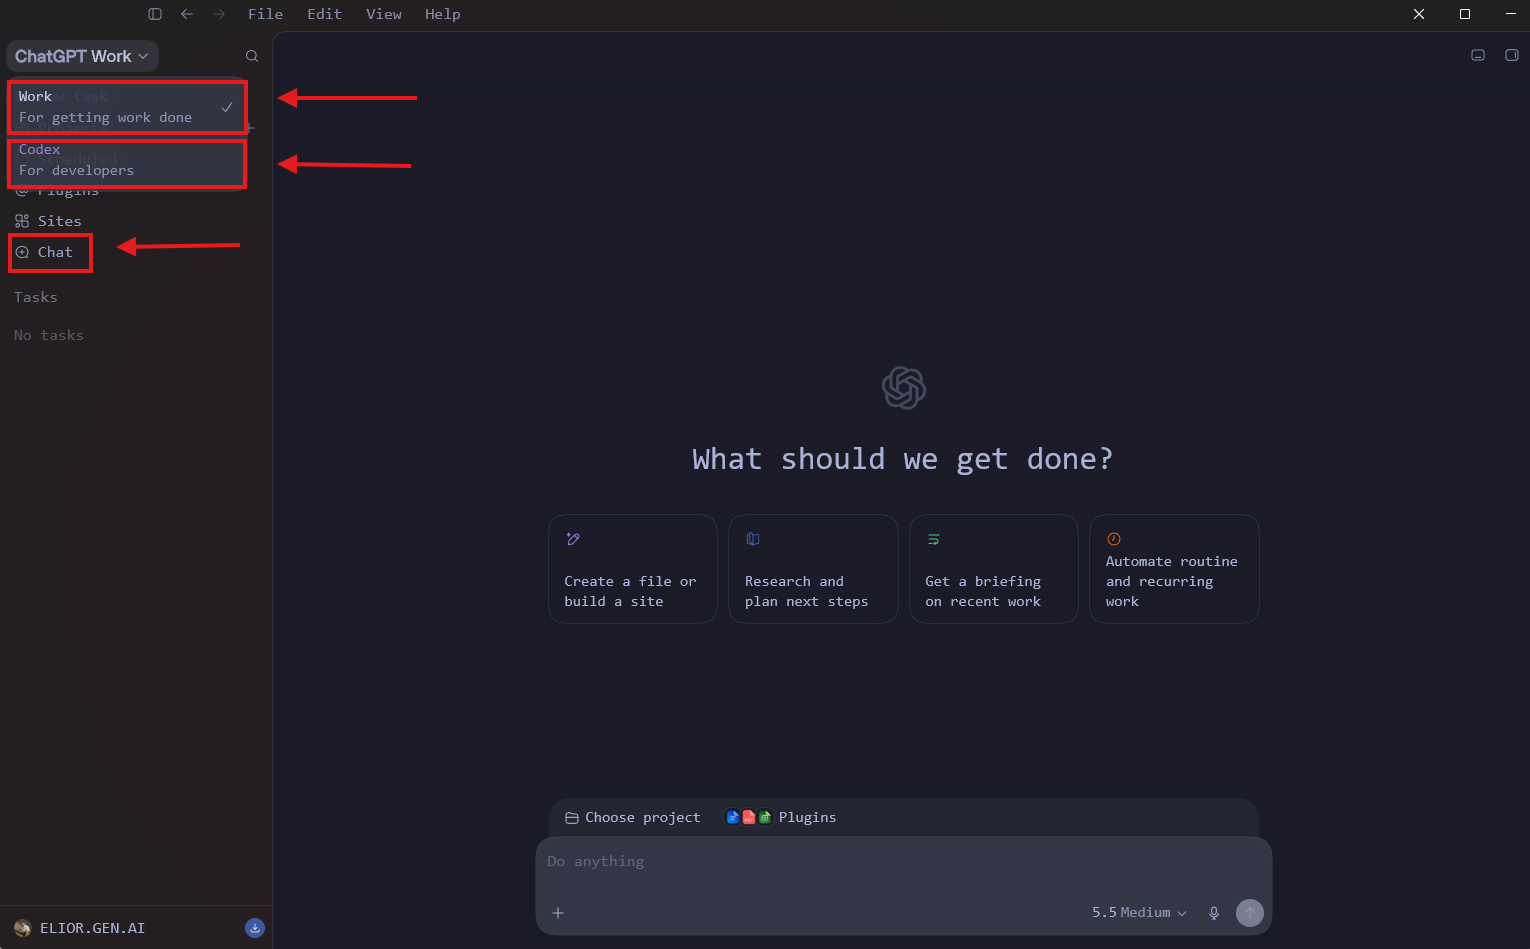The width and height of the screenshot is (1530, 949).
Task: Toggle the right side panel icon
Action: click(1512, 55)
